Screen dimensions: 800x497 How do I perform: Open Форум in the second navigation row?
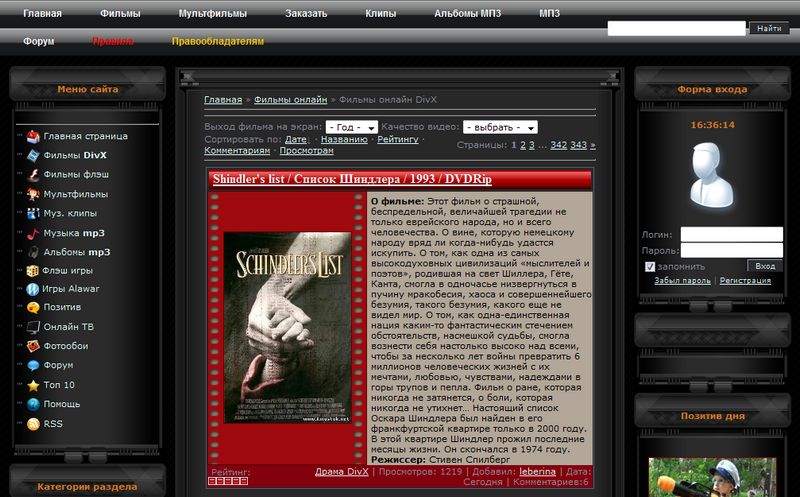[x=39, y=41]
